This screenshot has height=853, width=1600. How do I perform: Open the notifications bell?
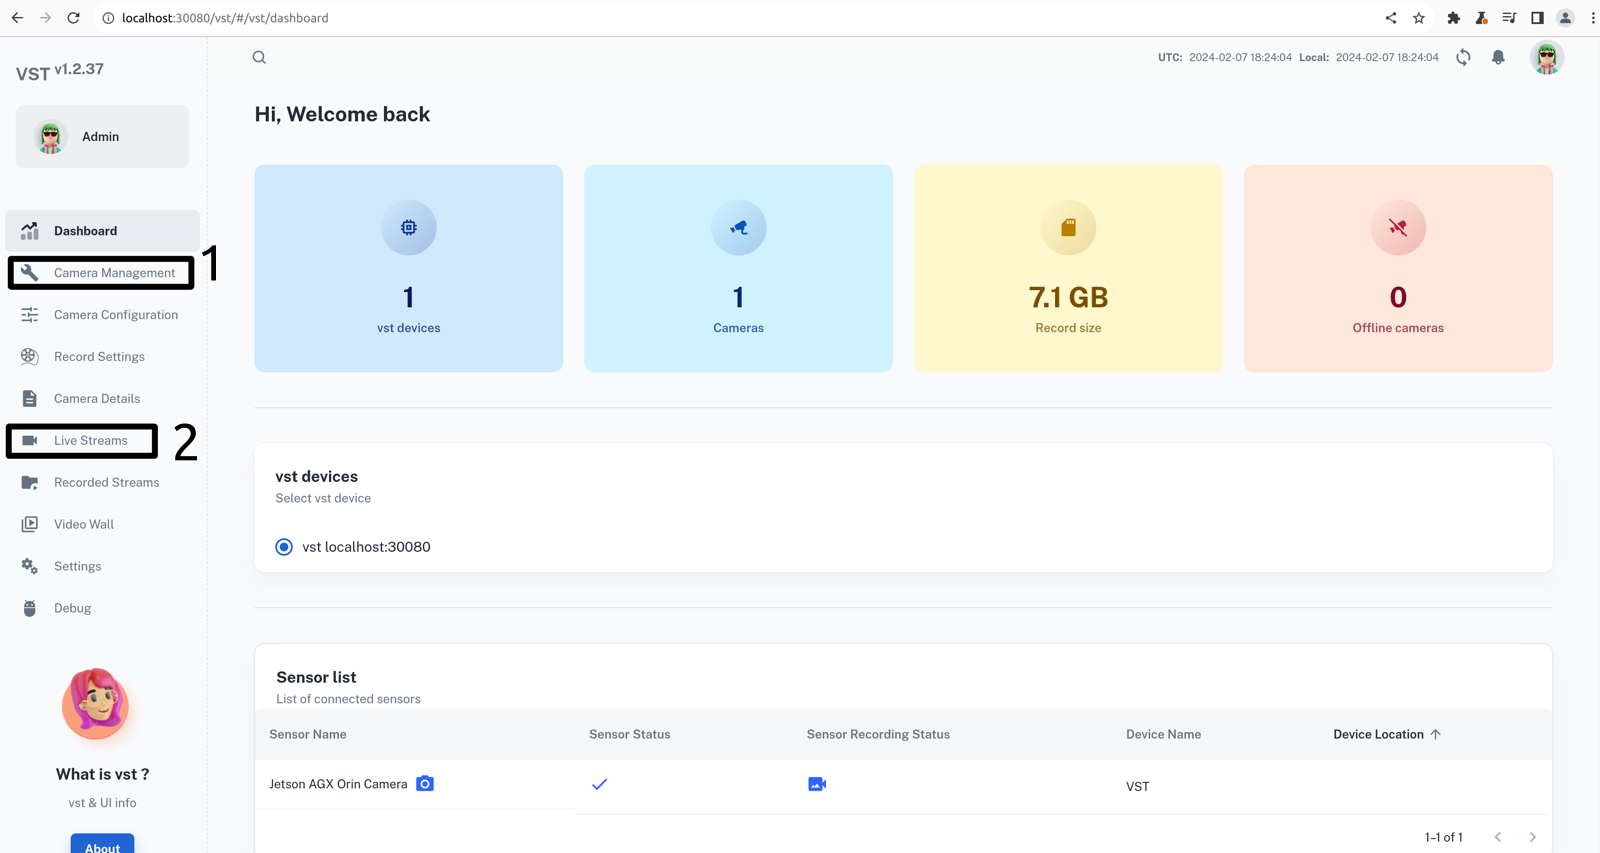(1498, 57)
